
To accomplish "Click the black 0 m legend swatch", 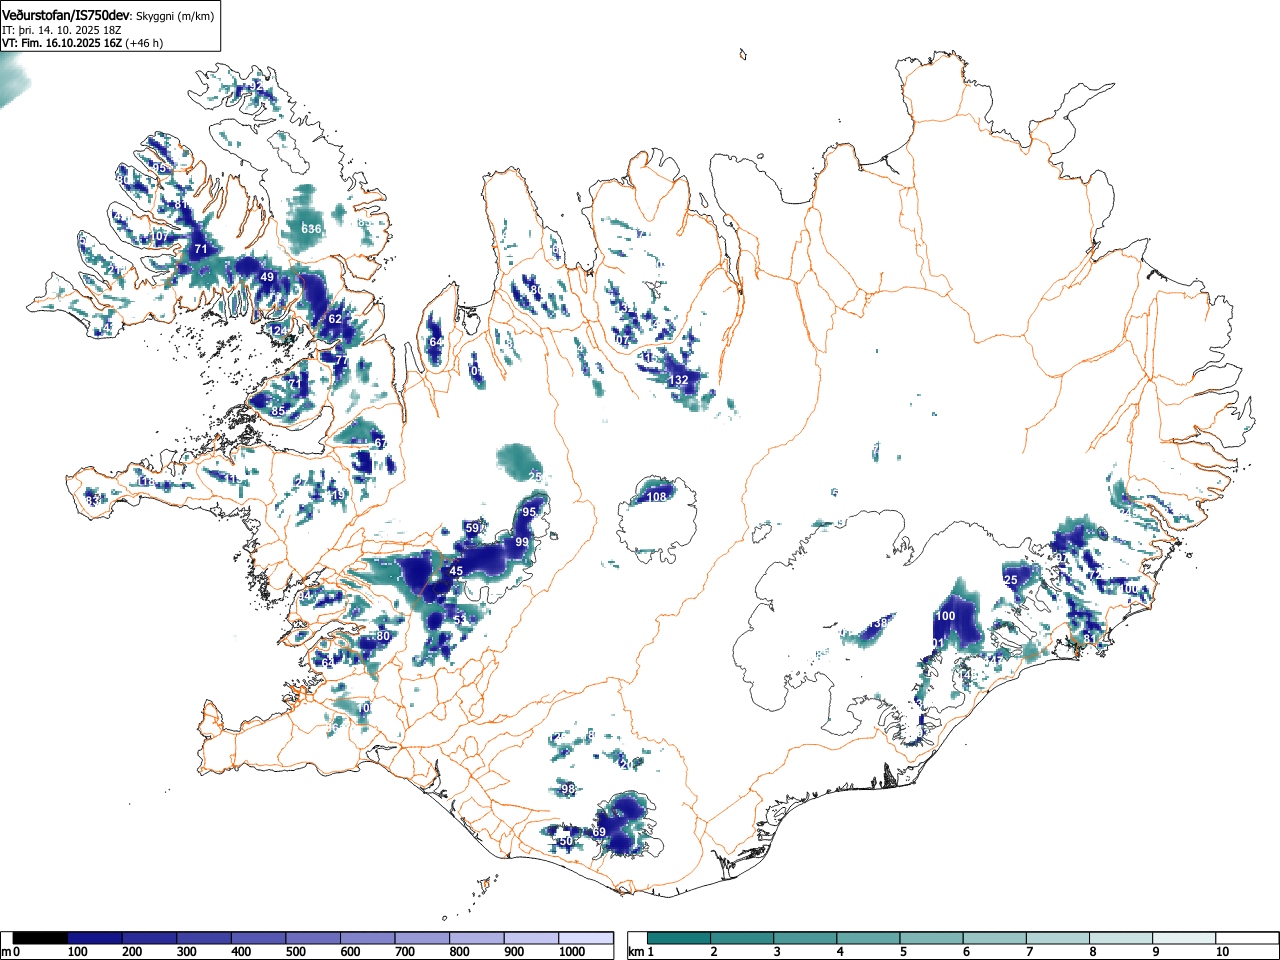I will (41, 938).
